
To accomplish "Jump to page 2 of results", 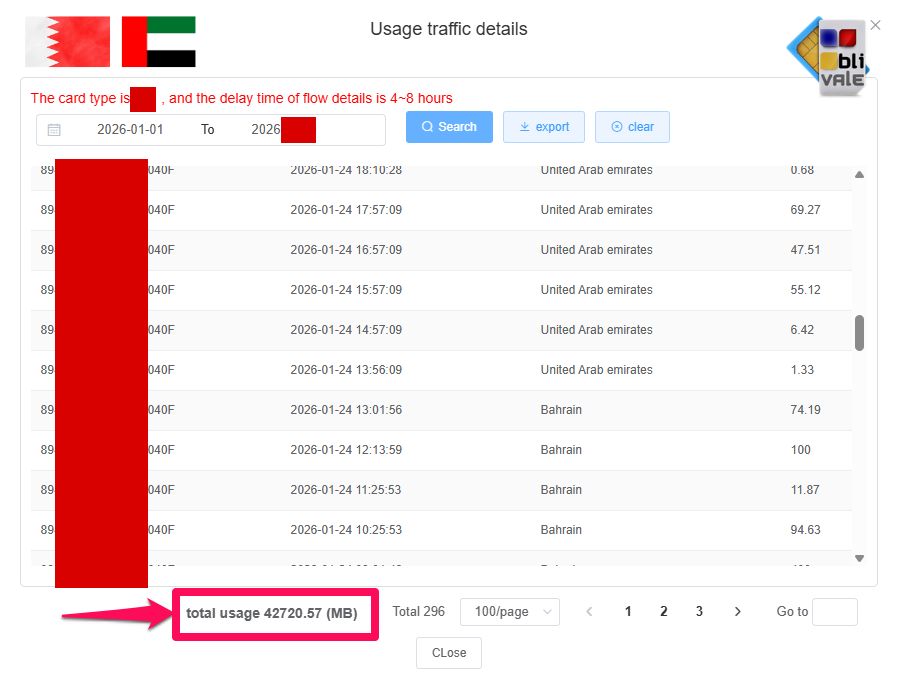I will point(663,611).
